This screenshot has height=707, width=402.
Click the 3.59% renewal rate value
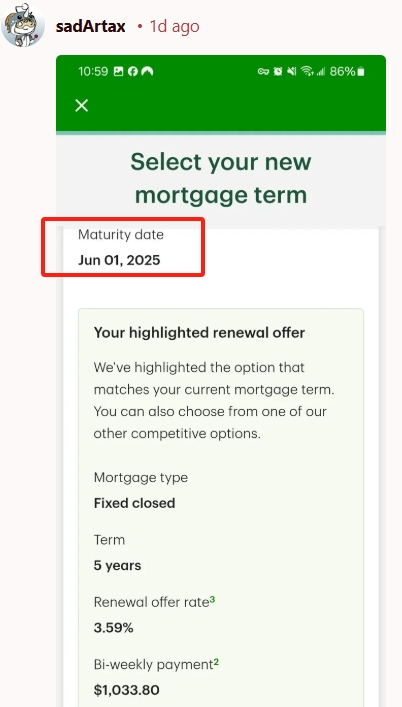click(114, 628)
